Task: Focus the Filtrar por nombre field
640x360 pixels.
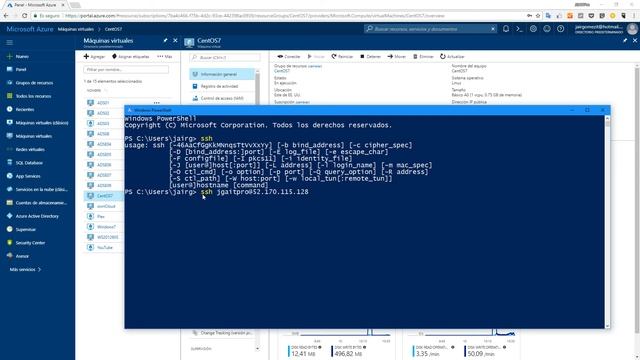Action: point(126,69)
